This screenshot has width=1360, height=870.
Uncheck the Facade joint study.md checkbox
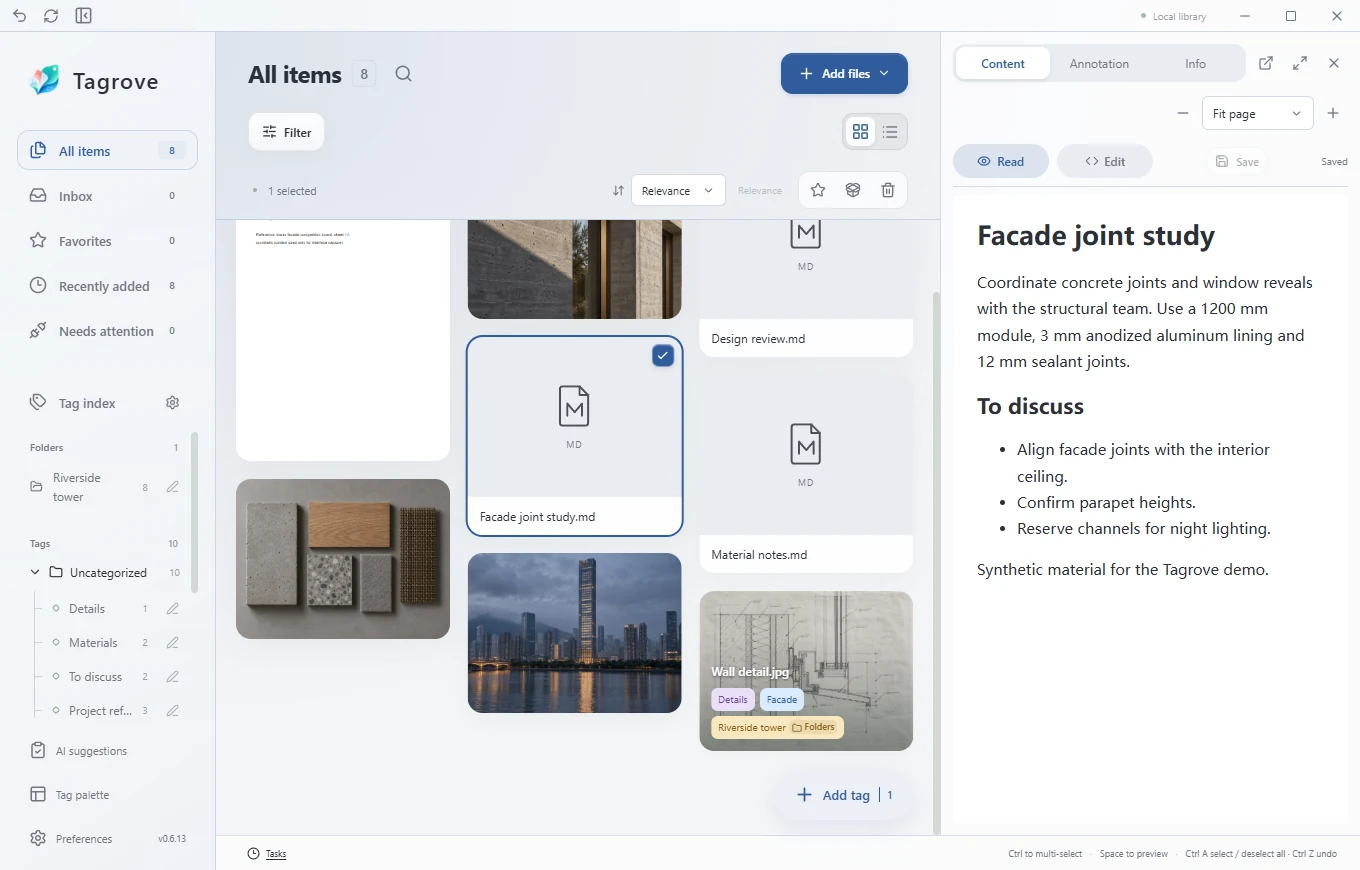(x=663, y=355)
